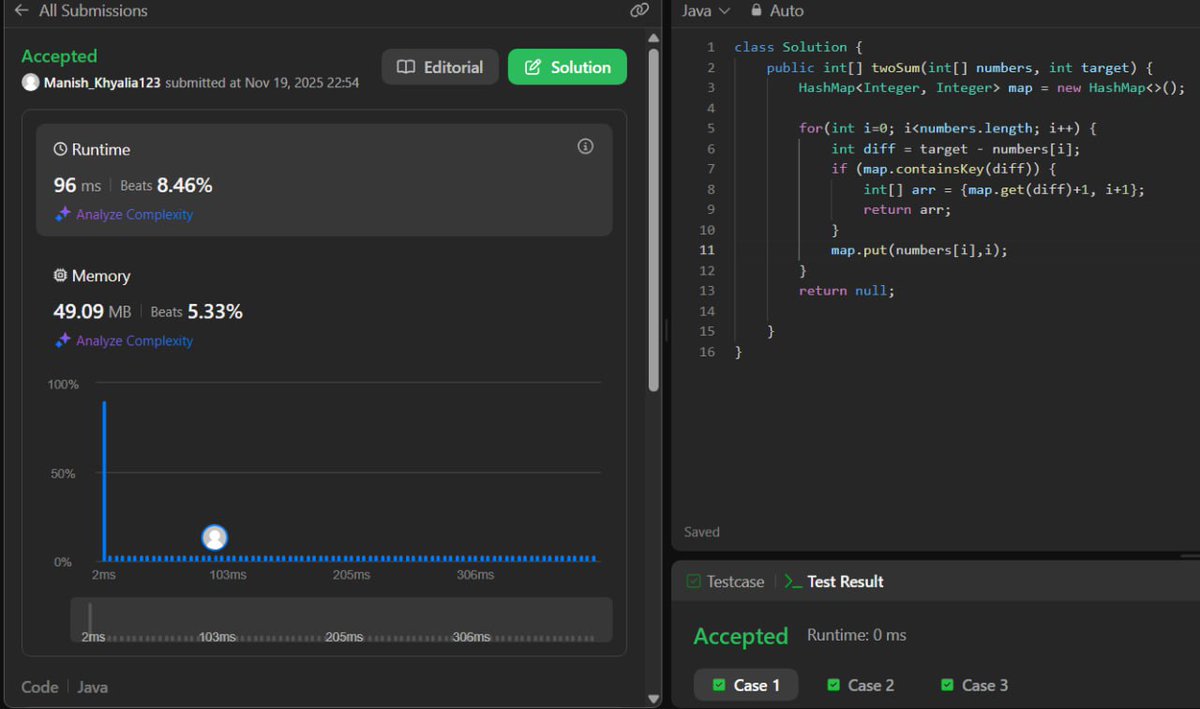This screenshot has height=709, width=1200.
Task: Switch to the Testcase tab
Action: [725, 581]
